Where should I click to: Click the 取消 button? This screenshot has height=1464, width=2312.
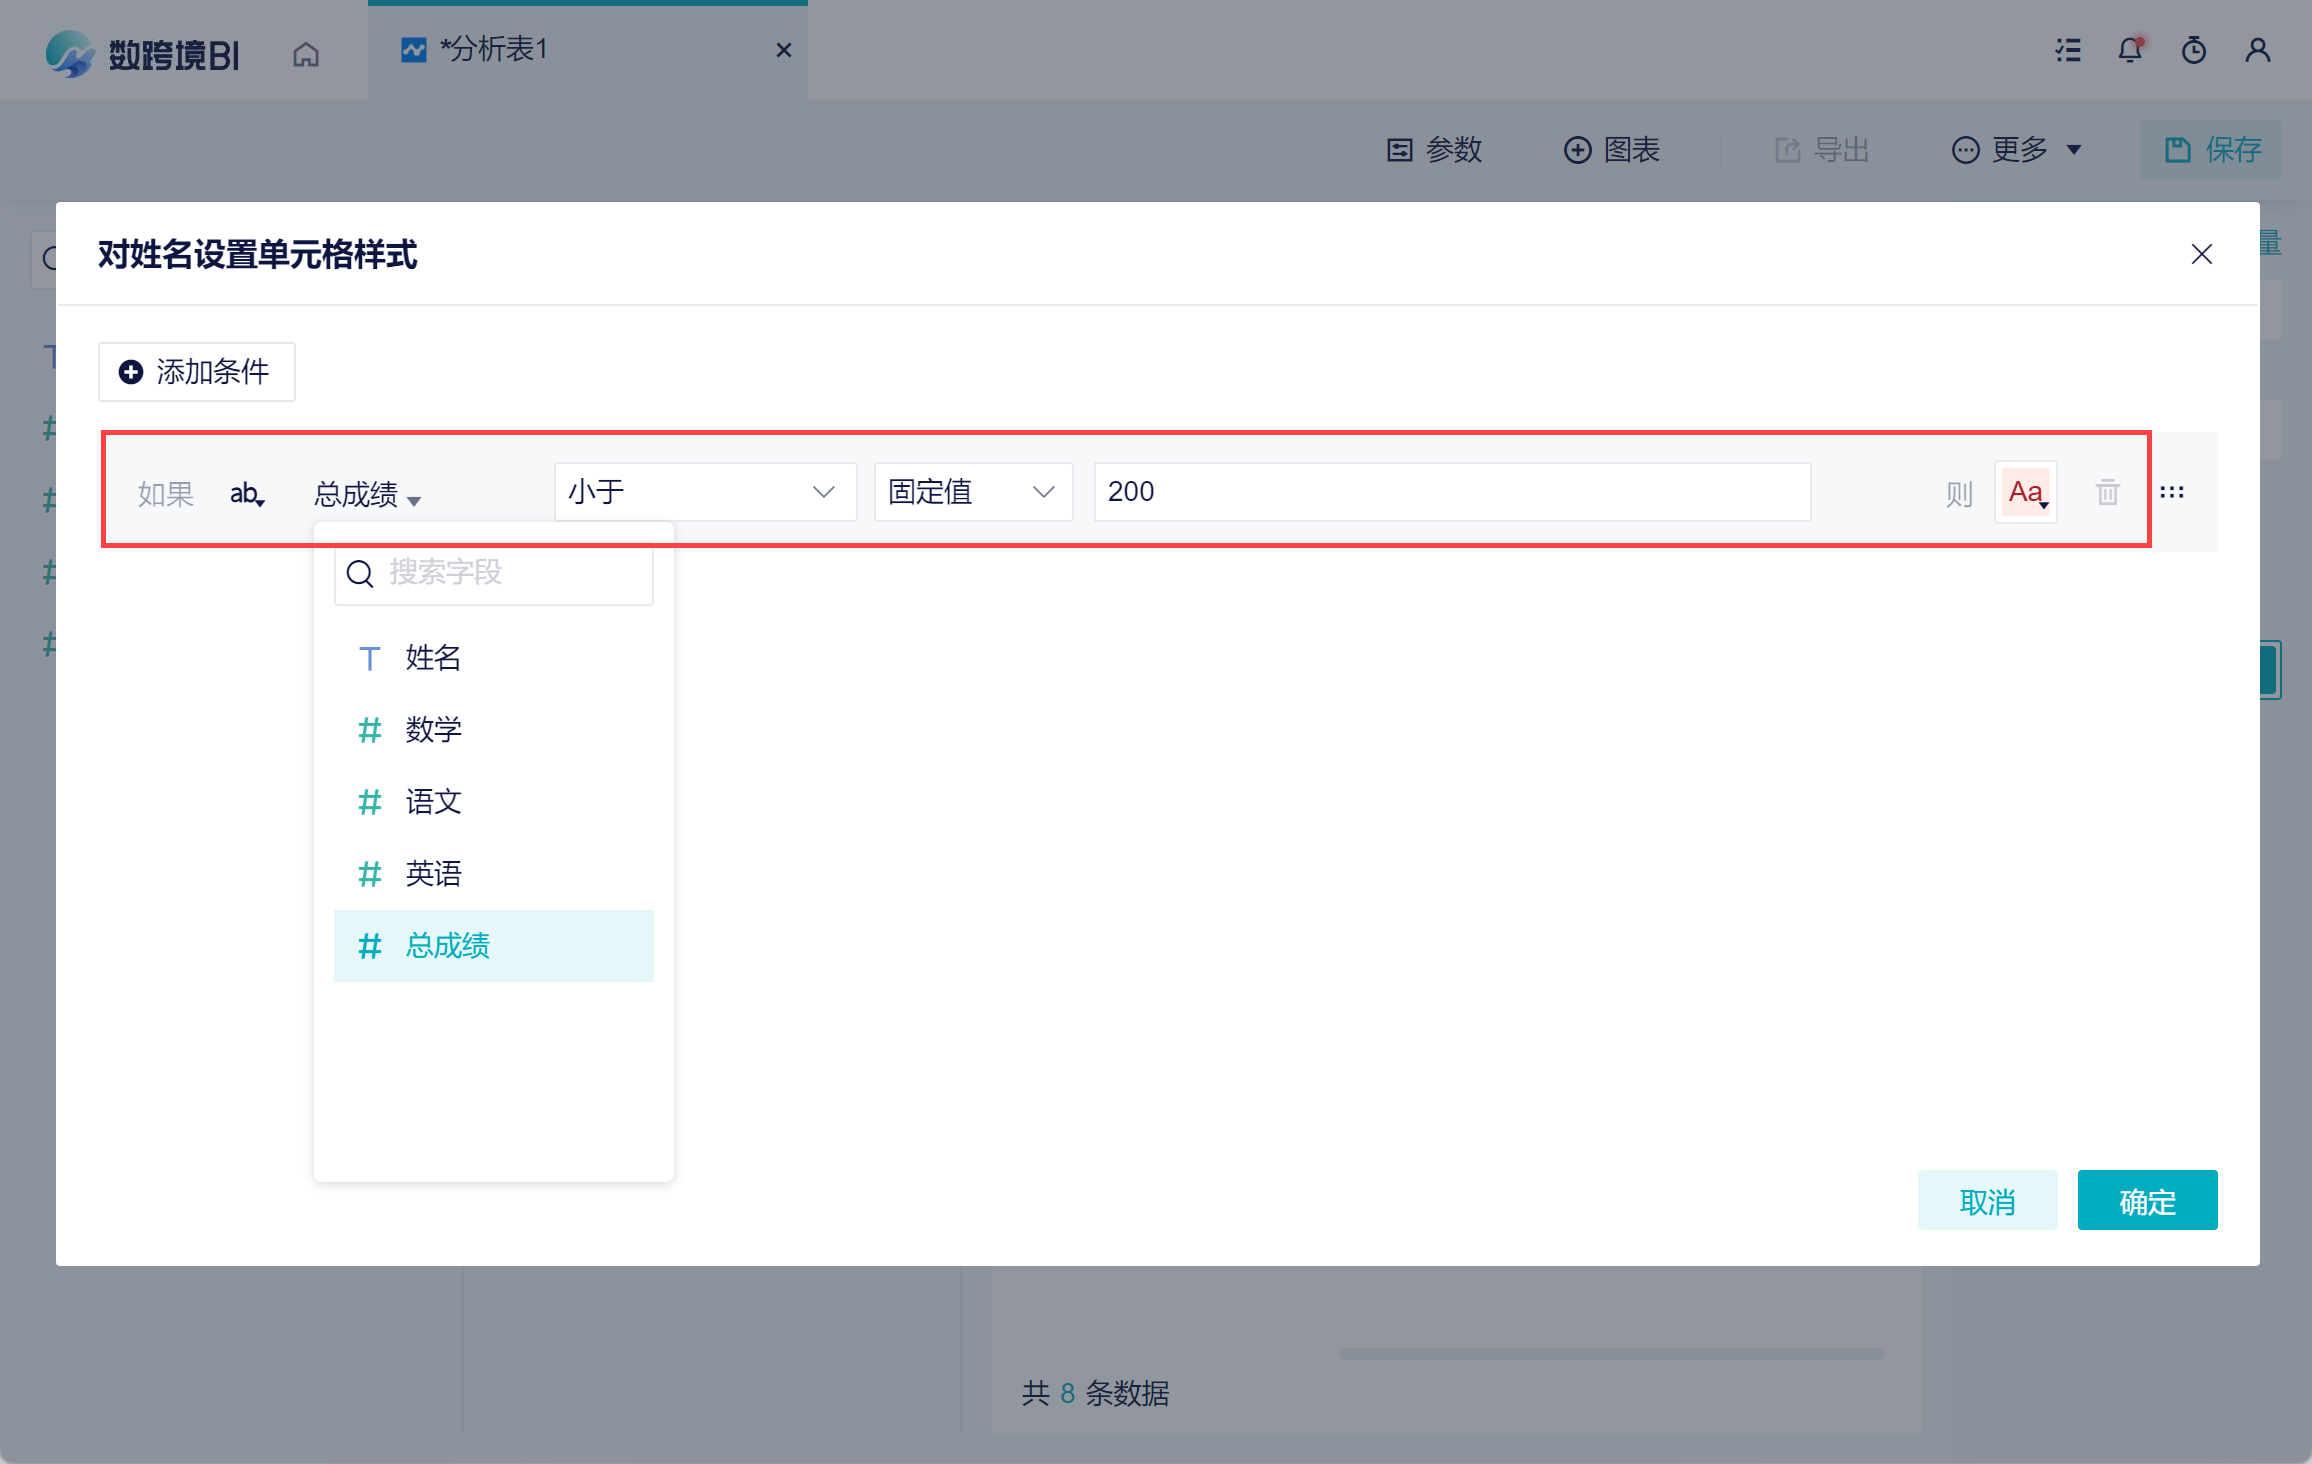(1987, 1200)
